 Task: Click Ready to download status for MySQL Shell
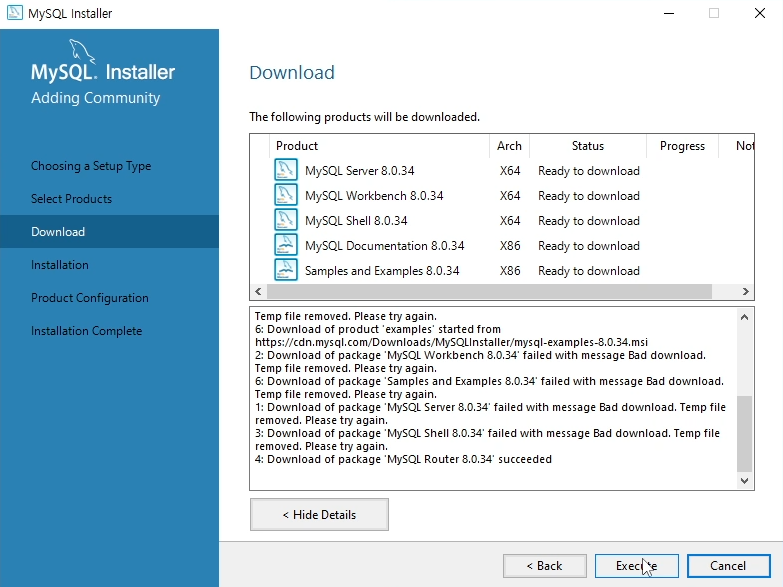(x=589, y=221)
